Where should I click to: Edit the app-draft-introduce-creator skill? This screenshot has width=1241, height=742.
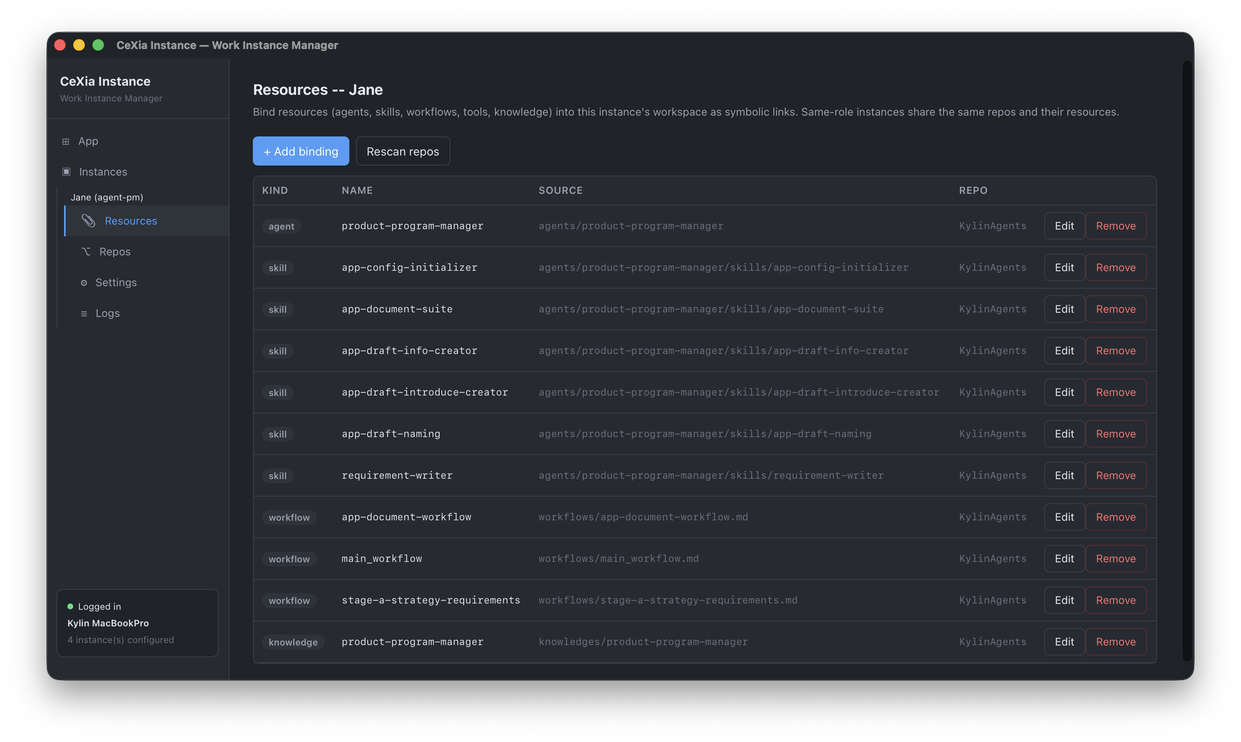[x=1064, y=392]
